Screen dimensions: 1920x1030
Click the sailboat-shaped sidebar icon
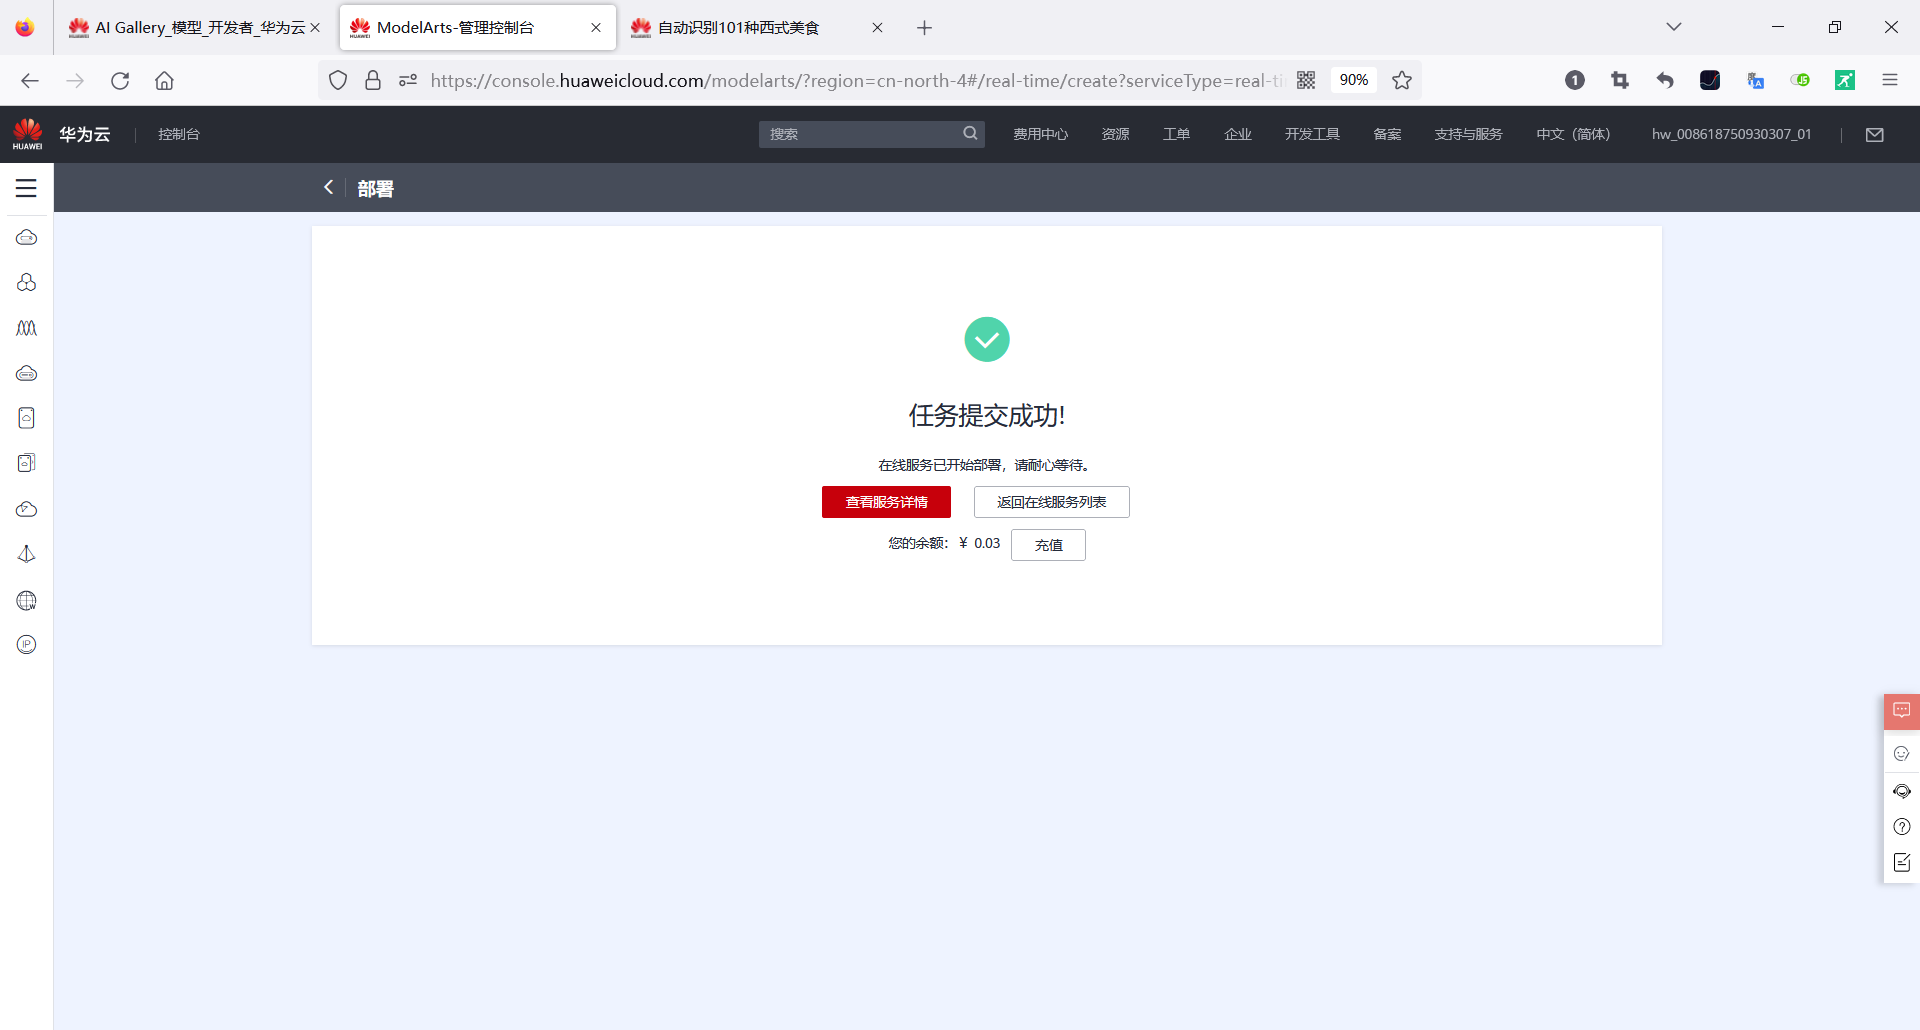click(x=27, y=554)
